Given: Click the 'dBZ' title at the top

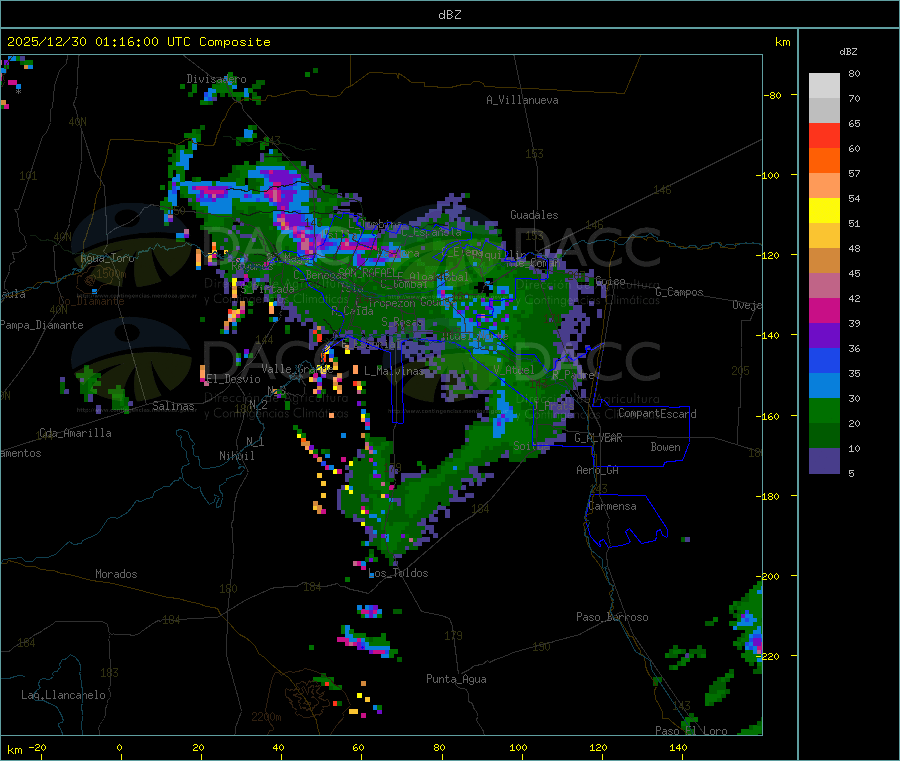Looking at the screenshot, I should pyautogui.click(x=449, y=15).
